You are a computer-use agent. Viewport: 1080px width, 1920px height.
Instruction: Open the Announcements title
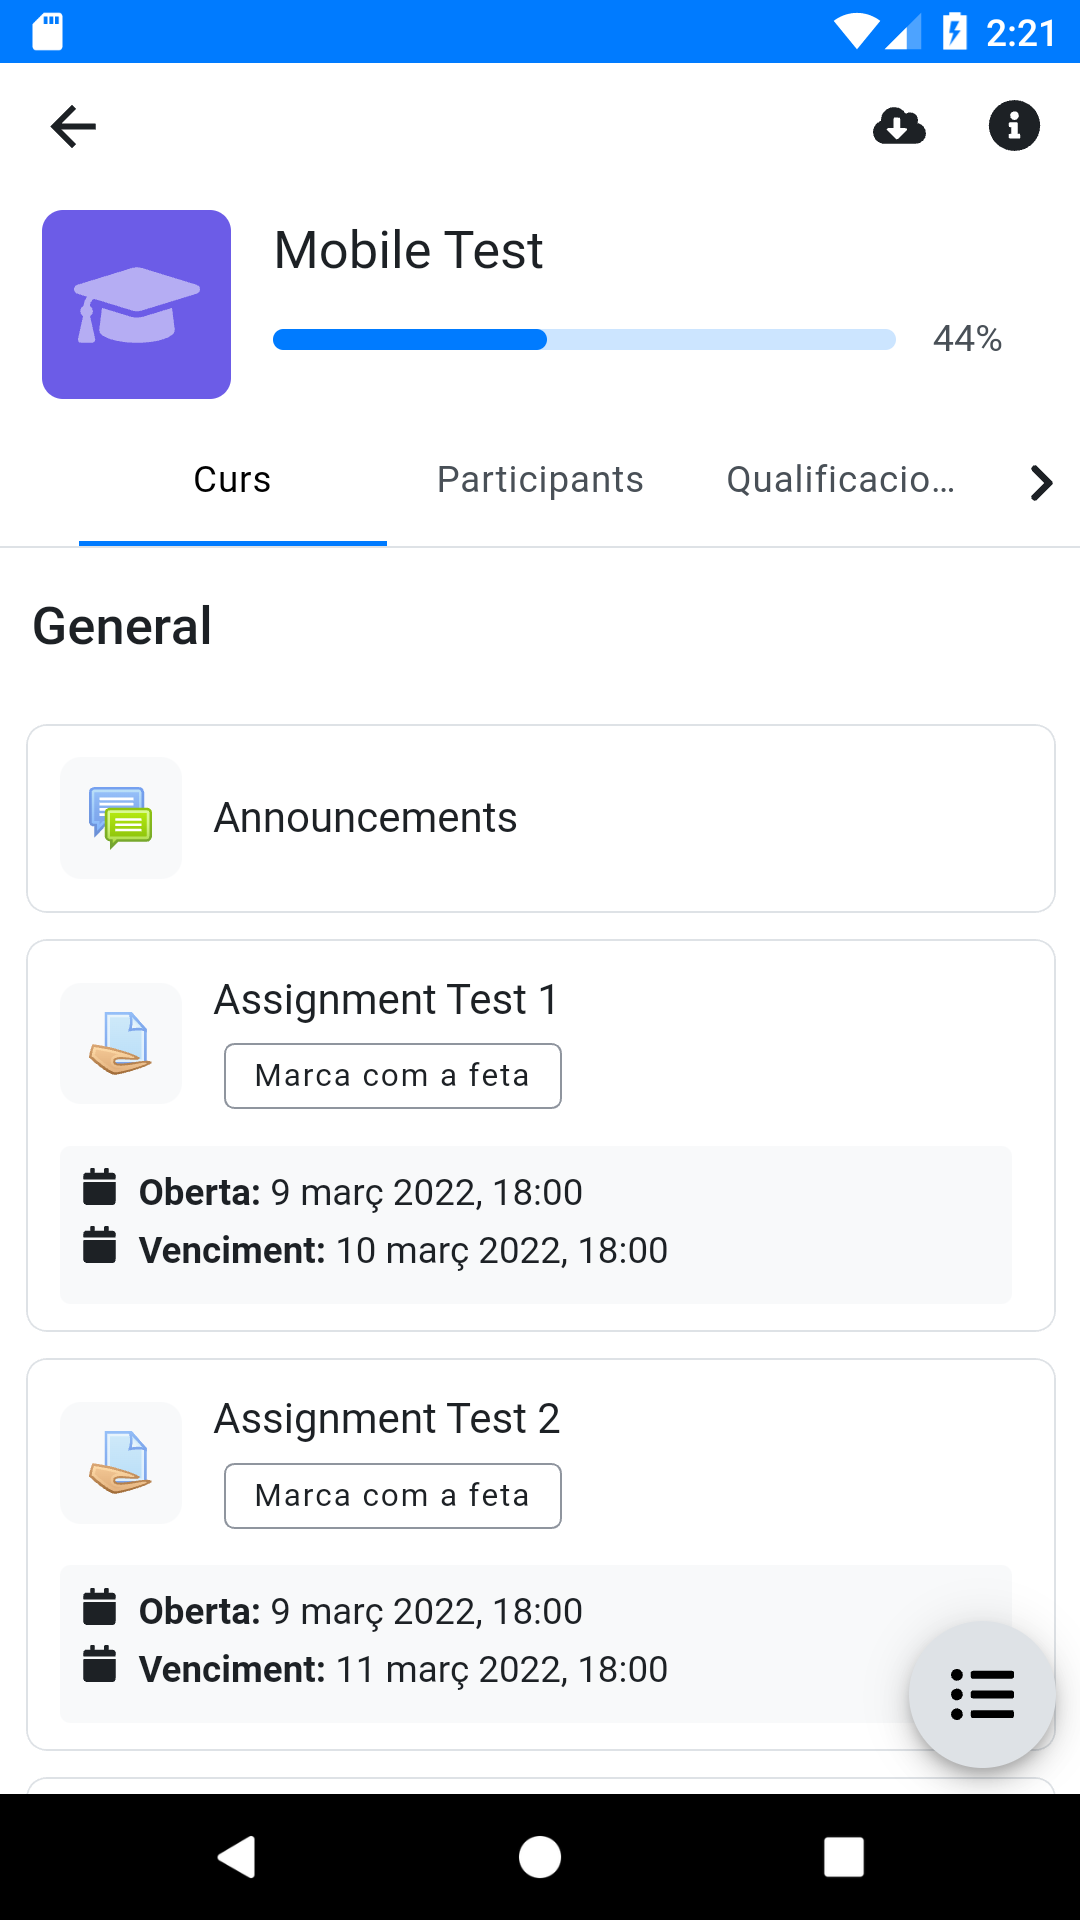point(365,818)
